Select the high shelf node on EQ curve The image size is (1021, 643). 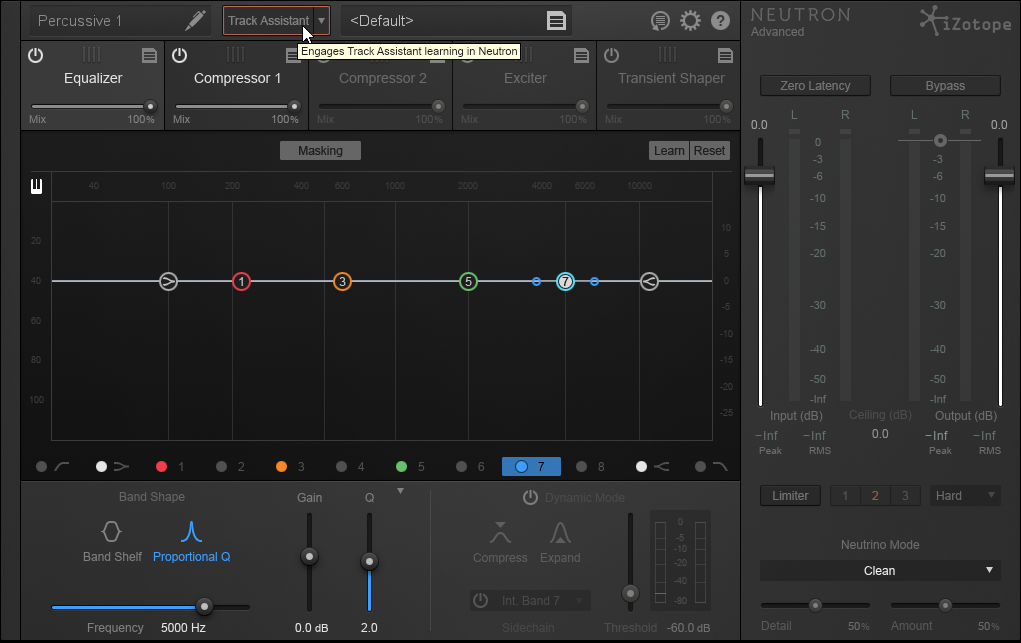649,281
